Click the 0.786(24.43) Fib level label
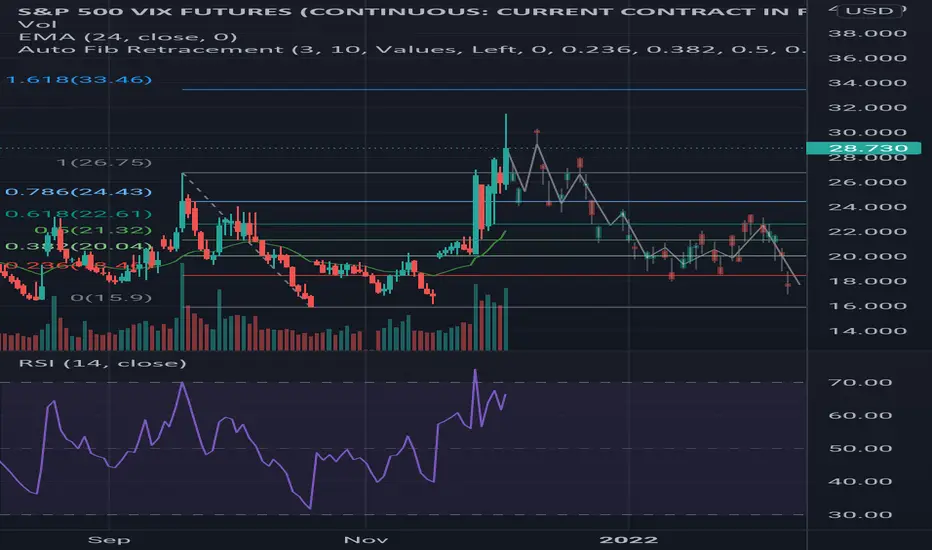932x550 pixels. [78, 191]
